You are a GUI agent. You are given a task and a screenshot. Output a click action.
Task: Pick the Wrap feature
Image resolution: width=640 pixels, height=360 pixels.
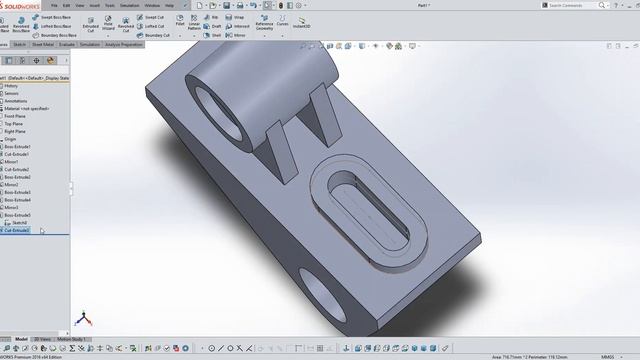coord(235,17)
